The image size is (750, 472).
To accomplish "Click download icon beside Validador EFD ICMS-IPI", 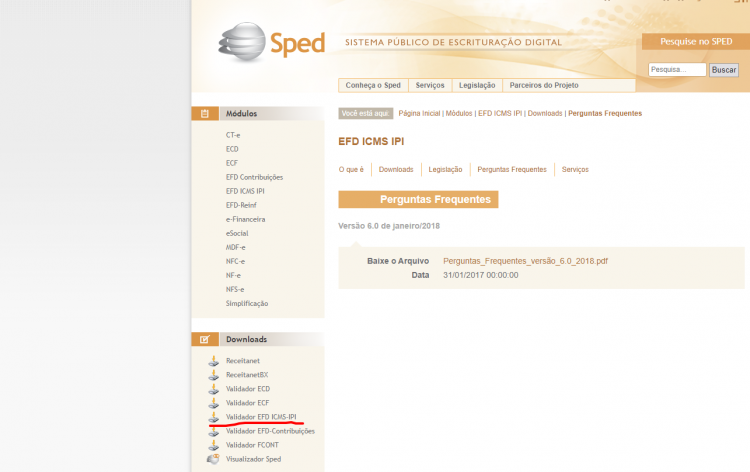I will tap(213, 417).
